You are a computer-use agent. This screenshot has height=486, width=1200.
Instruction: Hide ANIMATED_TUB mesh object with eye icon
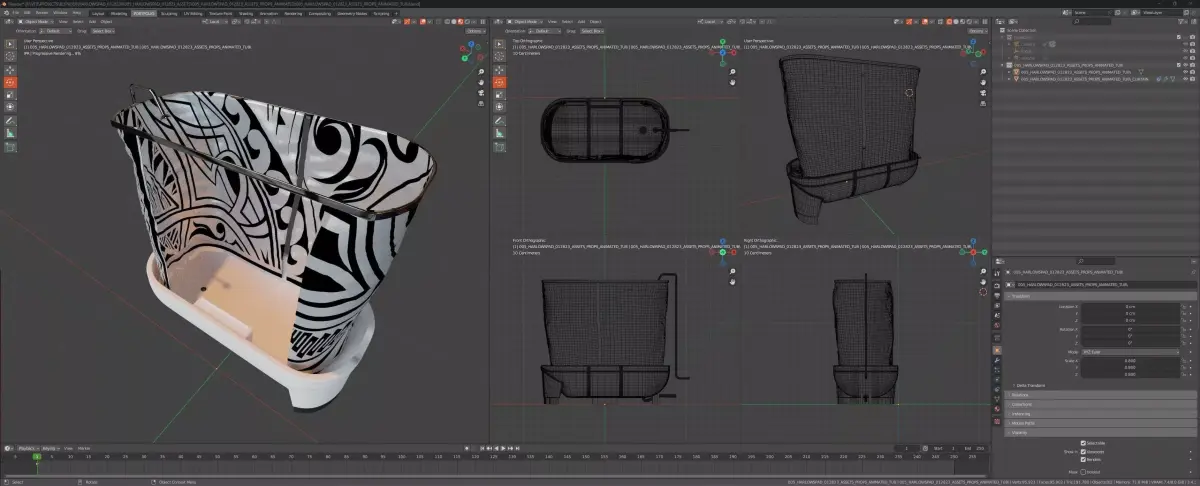1185,72
